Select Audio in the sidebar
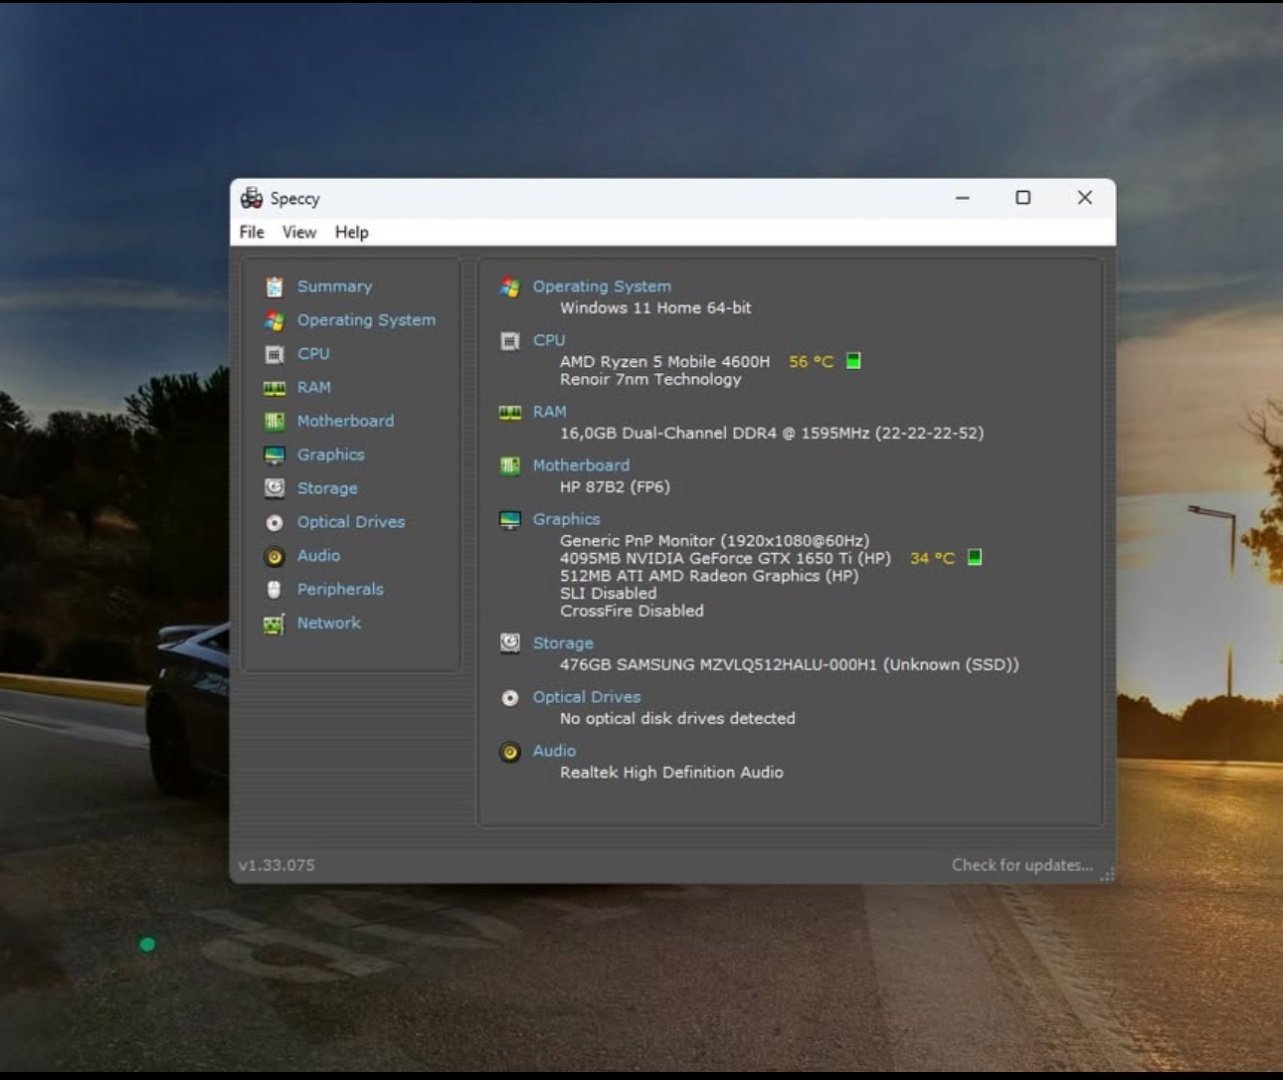 [318, 555]
